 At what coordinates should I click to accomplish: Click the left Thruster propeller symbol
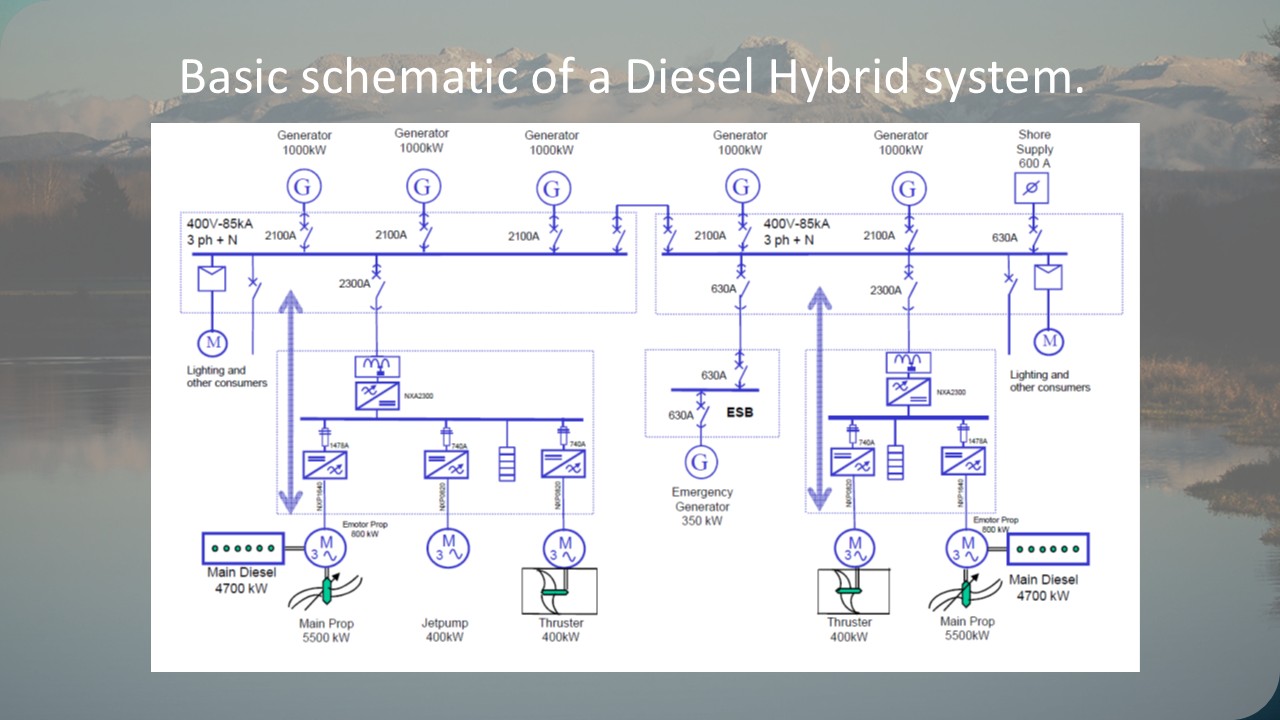click(x=559, y=591)
